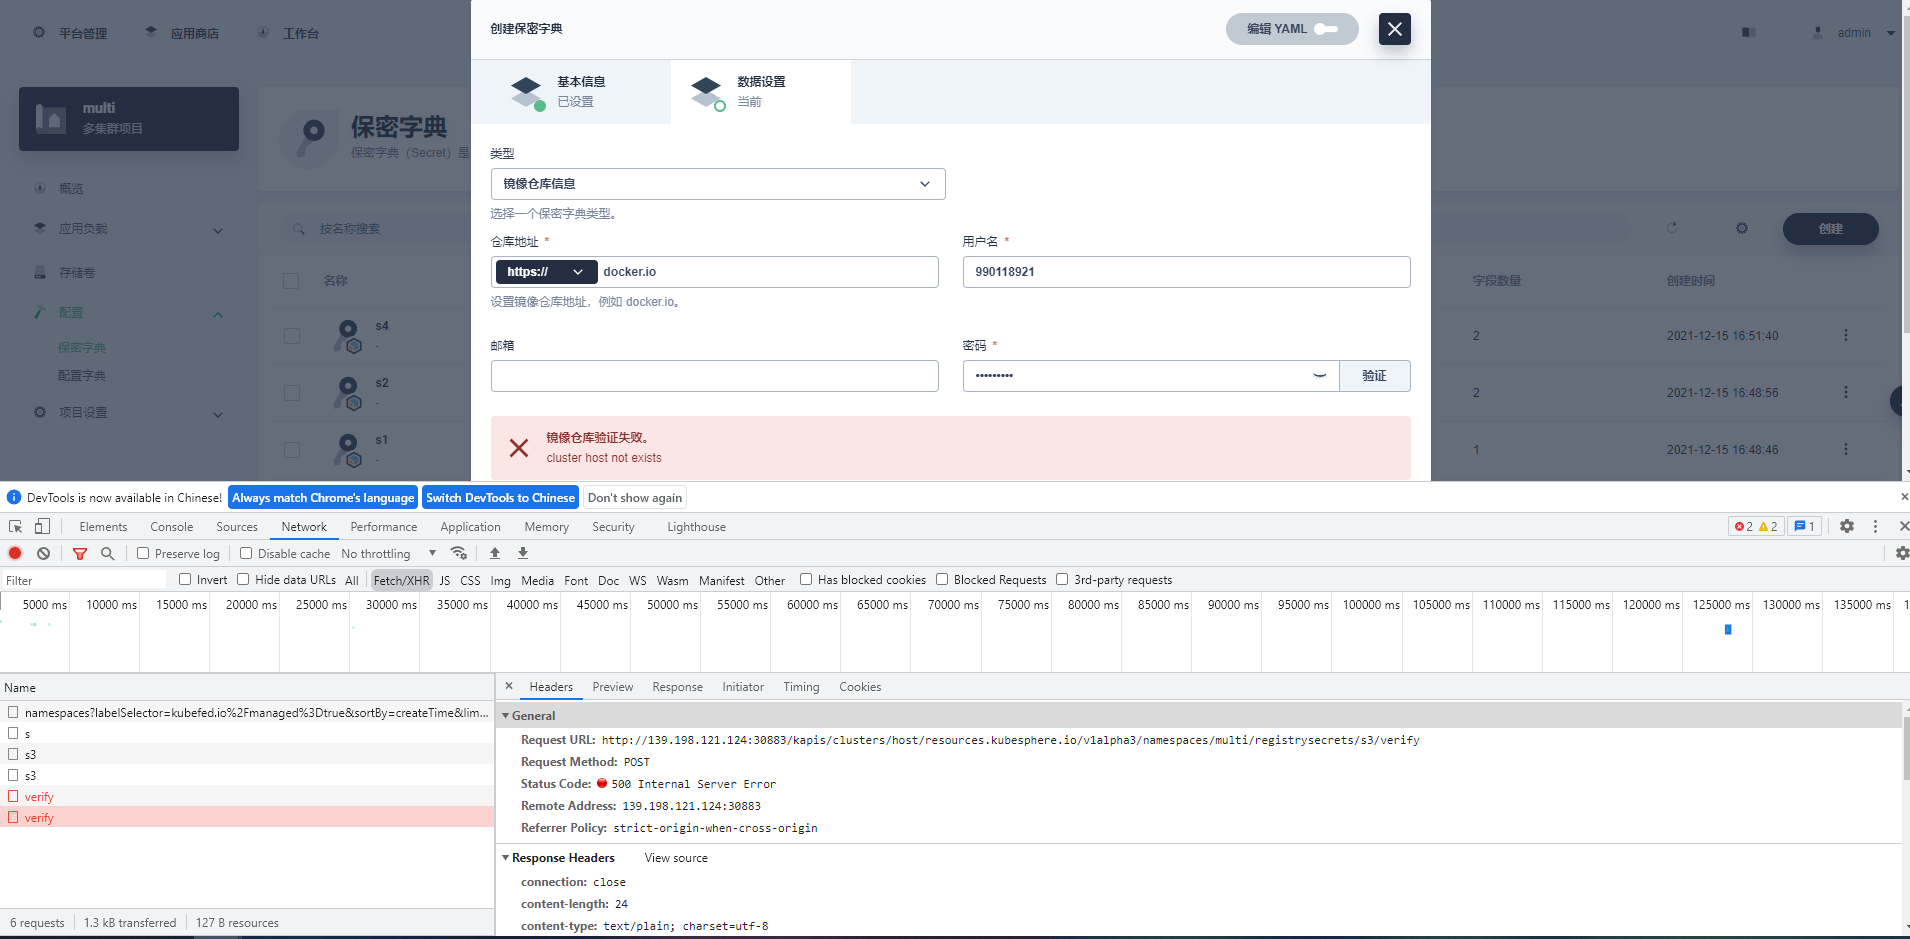Open the Console tab
Image resolution: width=1910 pixels, height=939 pixels.
171,526
